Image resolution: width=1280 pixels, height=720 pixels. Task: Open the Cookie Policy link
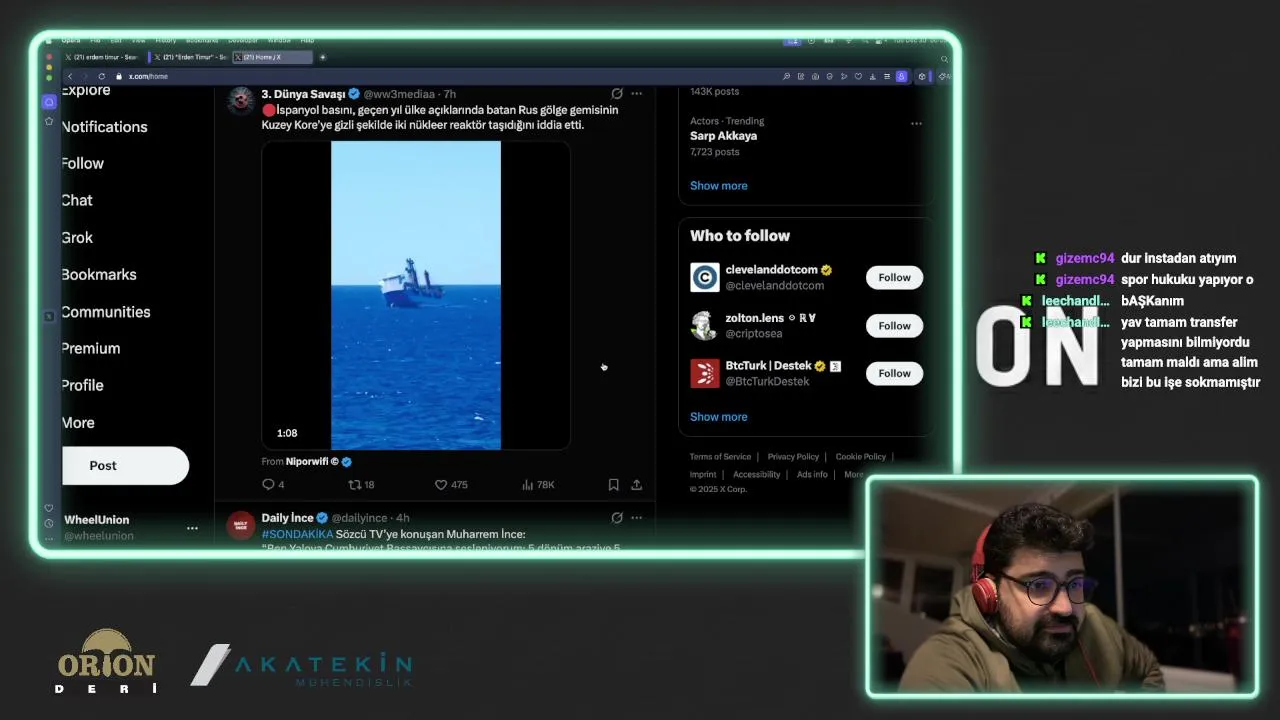click(861, 457)
